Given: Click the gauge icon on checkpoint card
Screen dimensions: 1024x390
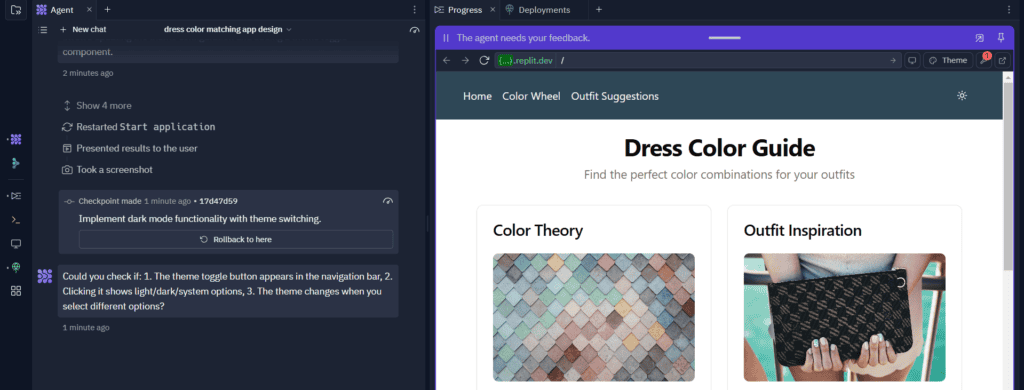Looking at the screenshot, I should (388, 201).
